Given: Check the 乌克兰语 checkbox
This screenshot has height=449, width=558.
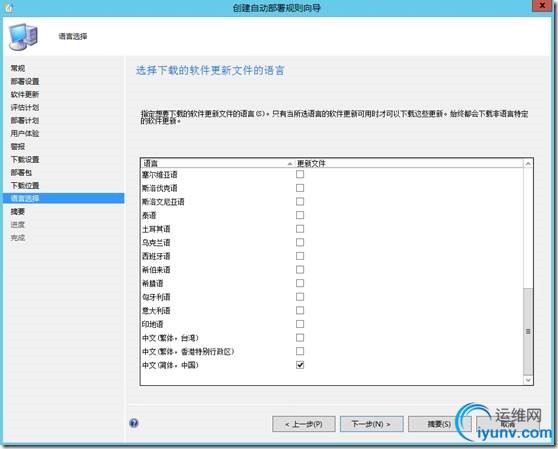Looking at the screenshot, I should [x=300, y=242].
